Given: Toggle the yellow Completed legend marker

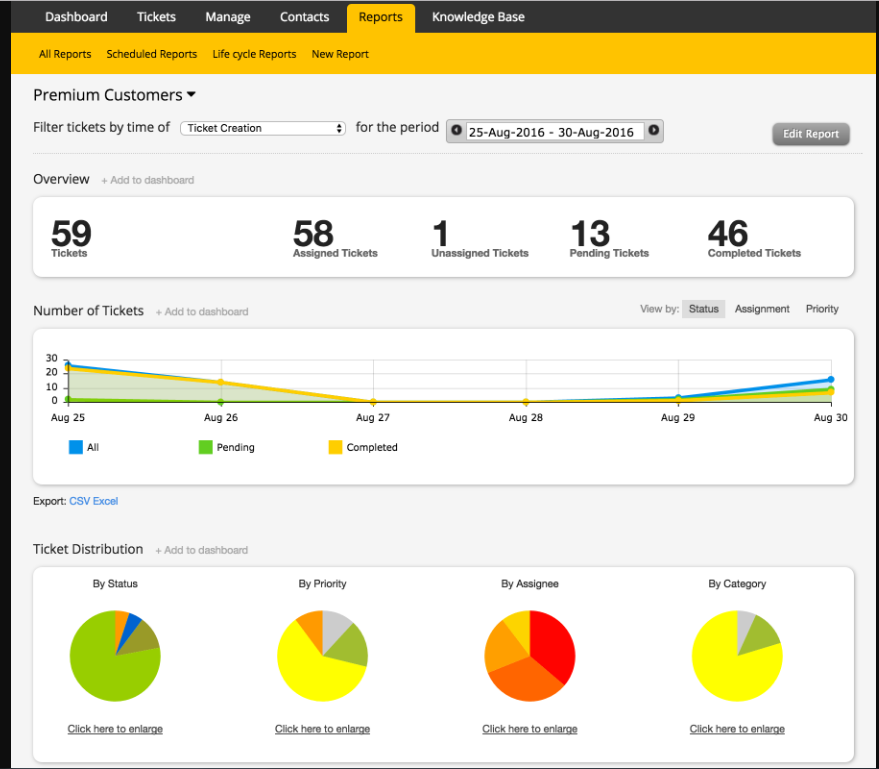Looking at the screenshot, I should click(x=336, y=447).
